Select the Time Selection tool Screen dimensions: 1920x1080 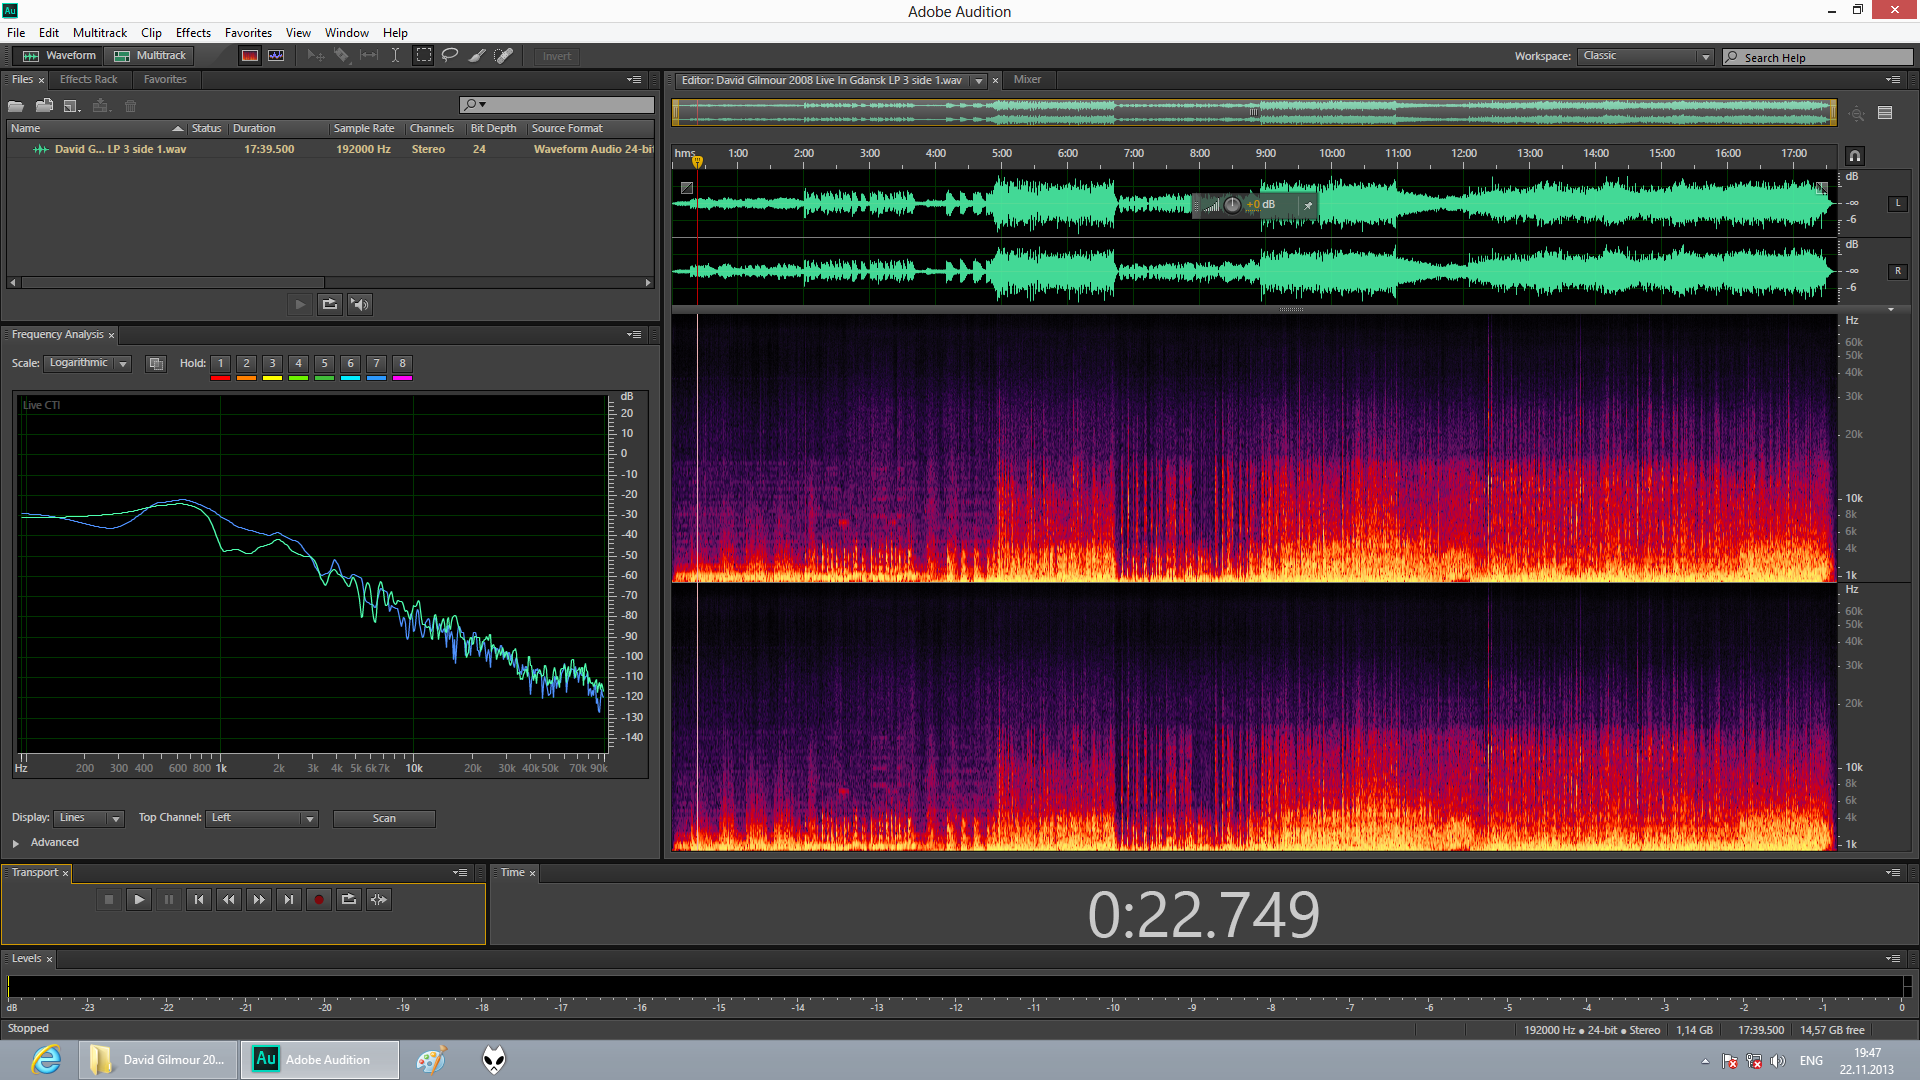point(395,56)
